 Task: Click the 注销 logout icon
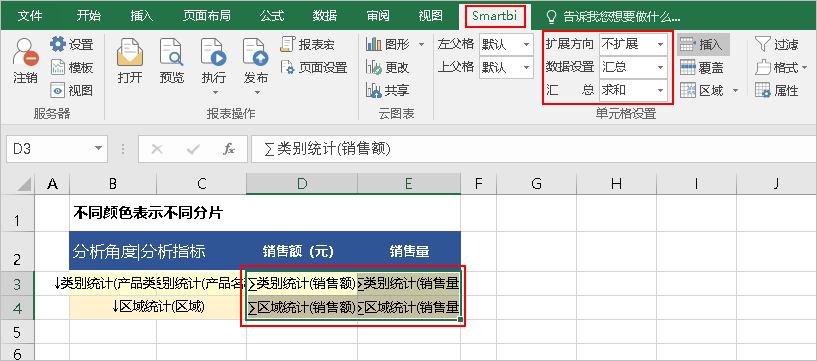click(25, 52)
